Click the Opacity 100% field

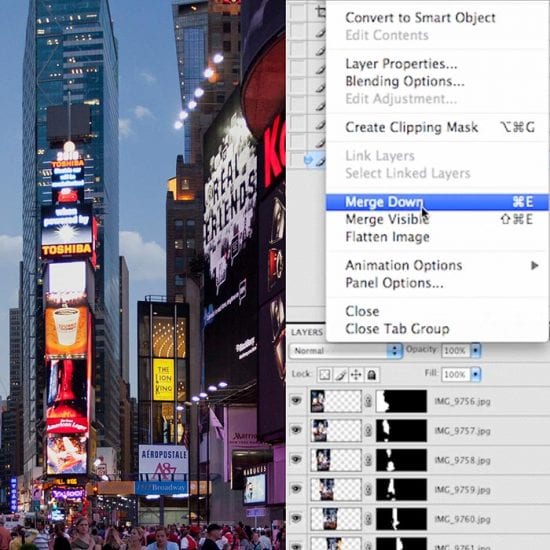(456, 350)
